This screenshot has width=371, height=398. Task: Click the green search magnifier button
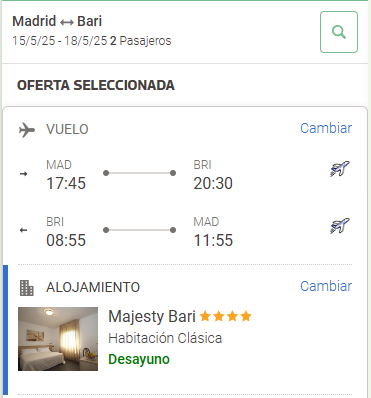coord(339,32)
